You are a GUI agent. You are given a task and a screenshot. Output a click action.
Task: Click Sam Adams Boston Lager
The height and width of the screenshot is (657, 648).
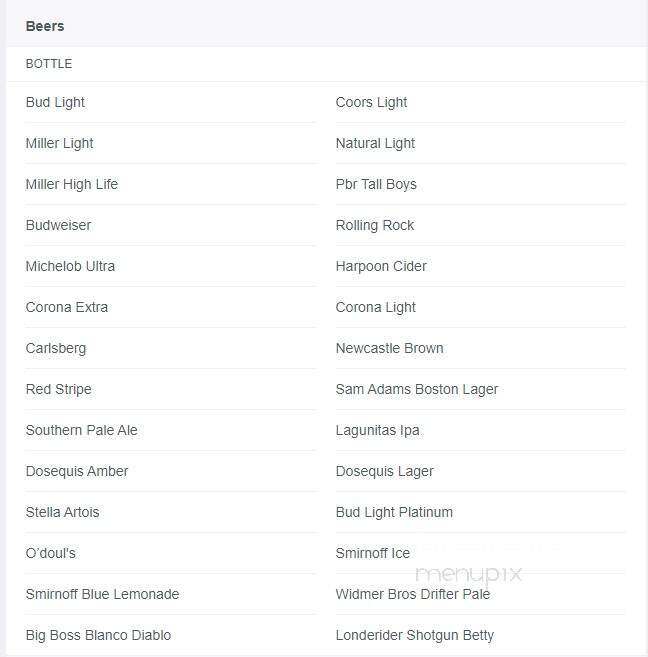tap(416, 389)
